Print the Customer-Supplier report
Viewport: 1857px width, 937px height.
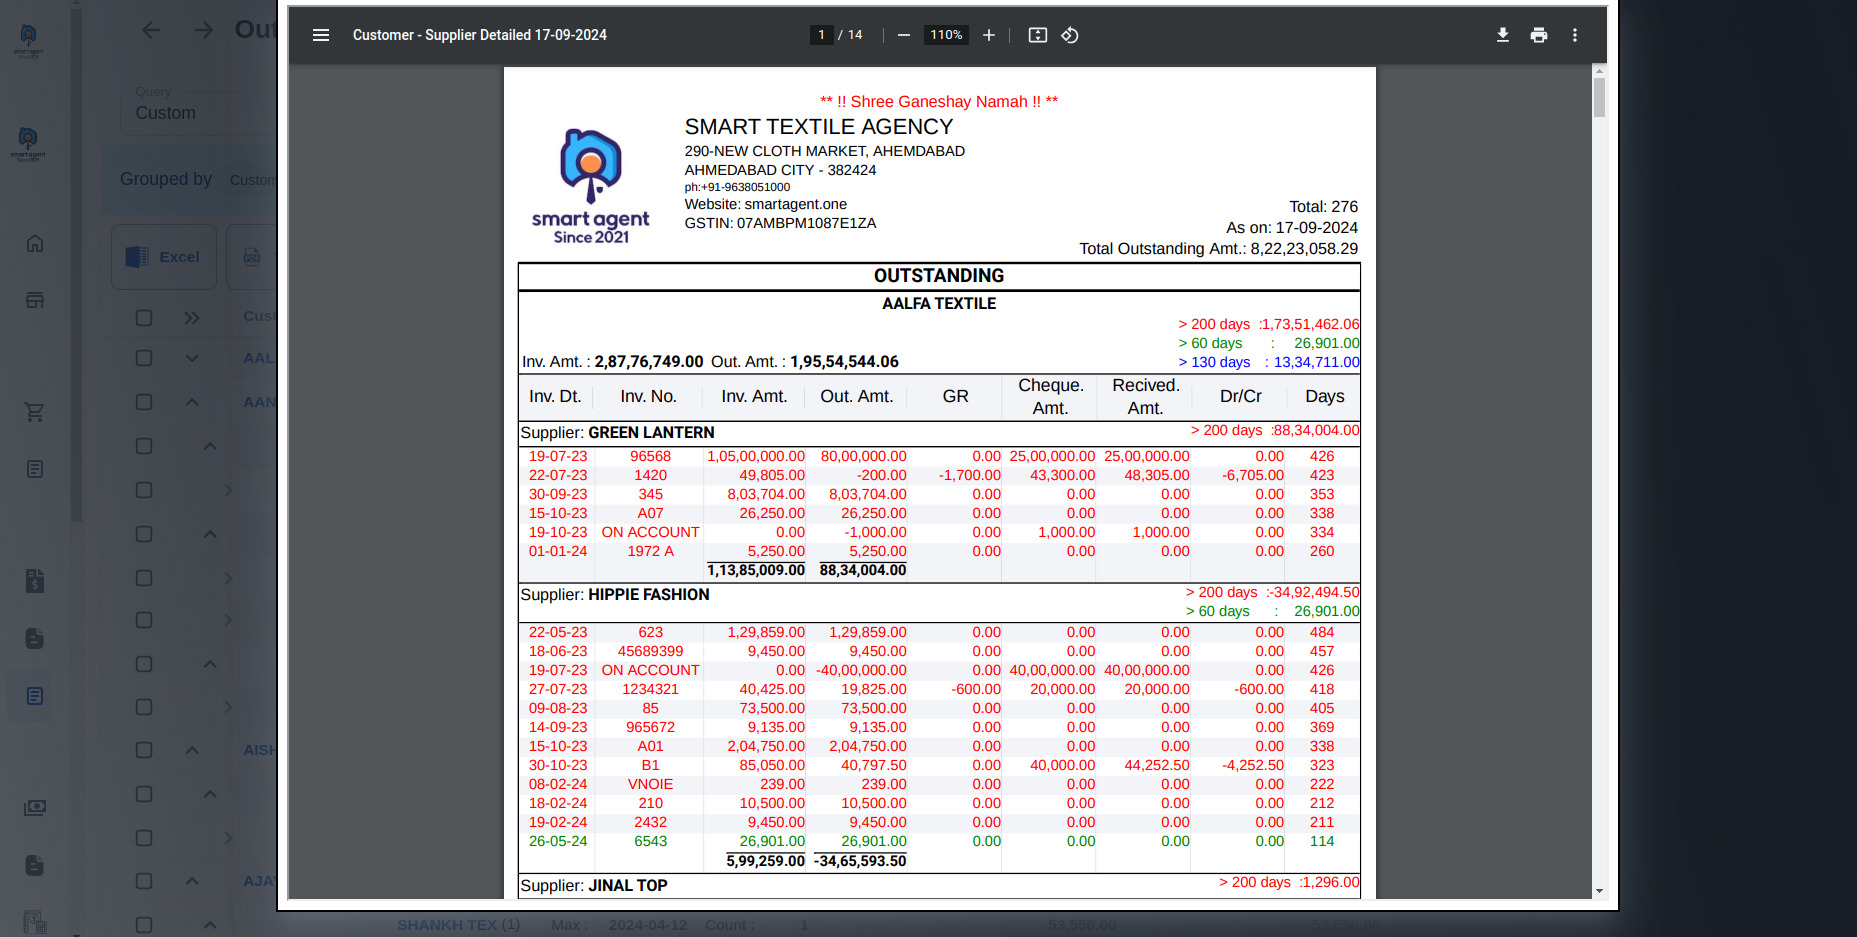click(x=1538, y=35)
